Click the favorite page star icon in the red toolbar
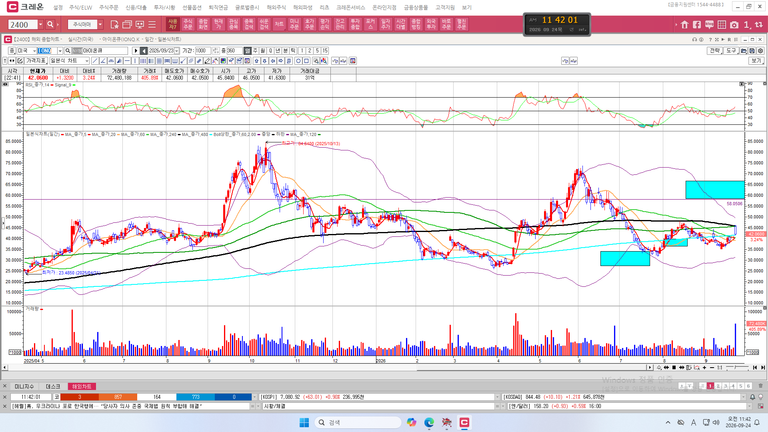Image resolution: width=768 pixels, height=432 pixels. click(115, 24)
